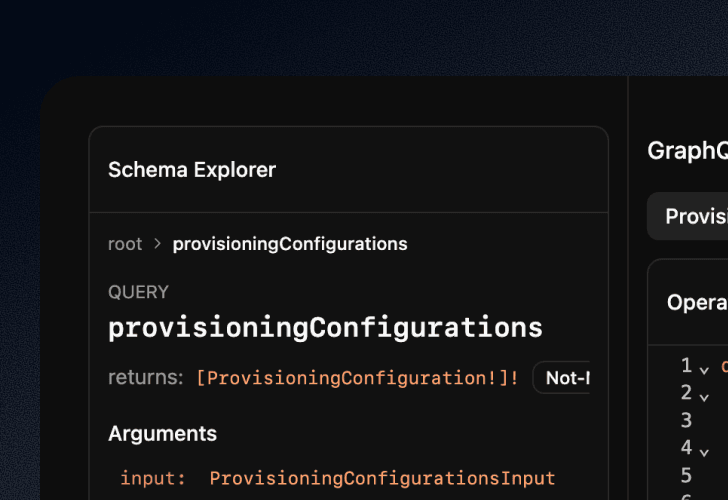Collapse the code fold arrow on line 2

point(704,398)
